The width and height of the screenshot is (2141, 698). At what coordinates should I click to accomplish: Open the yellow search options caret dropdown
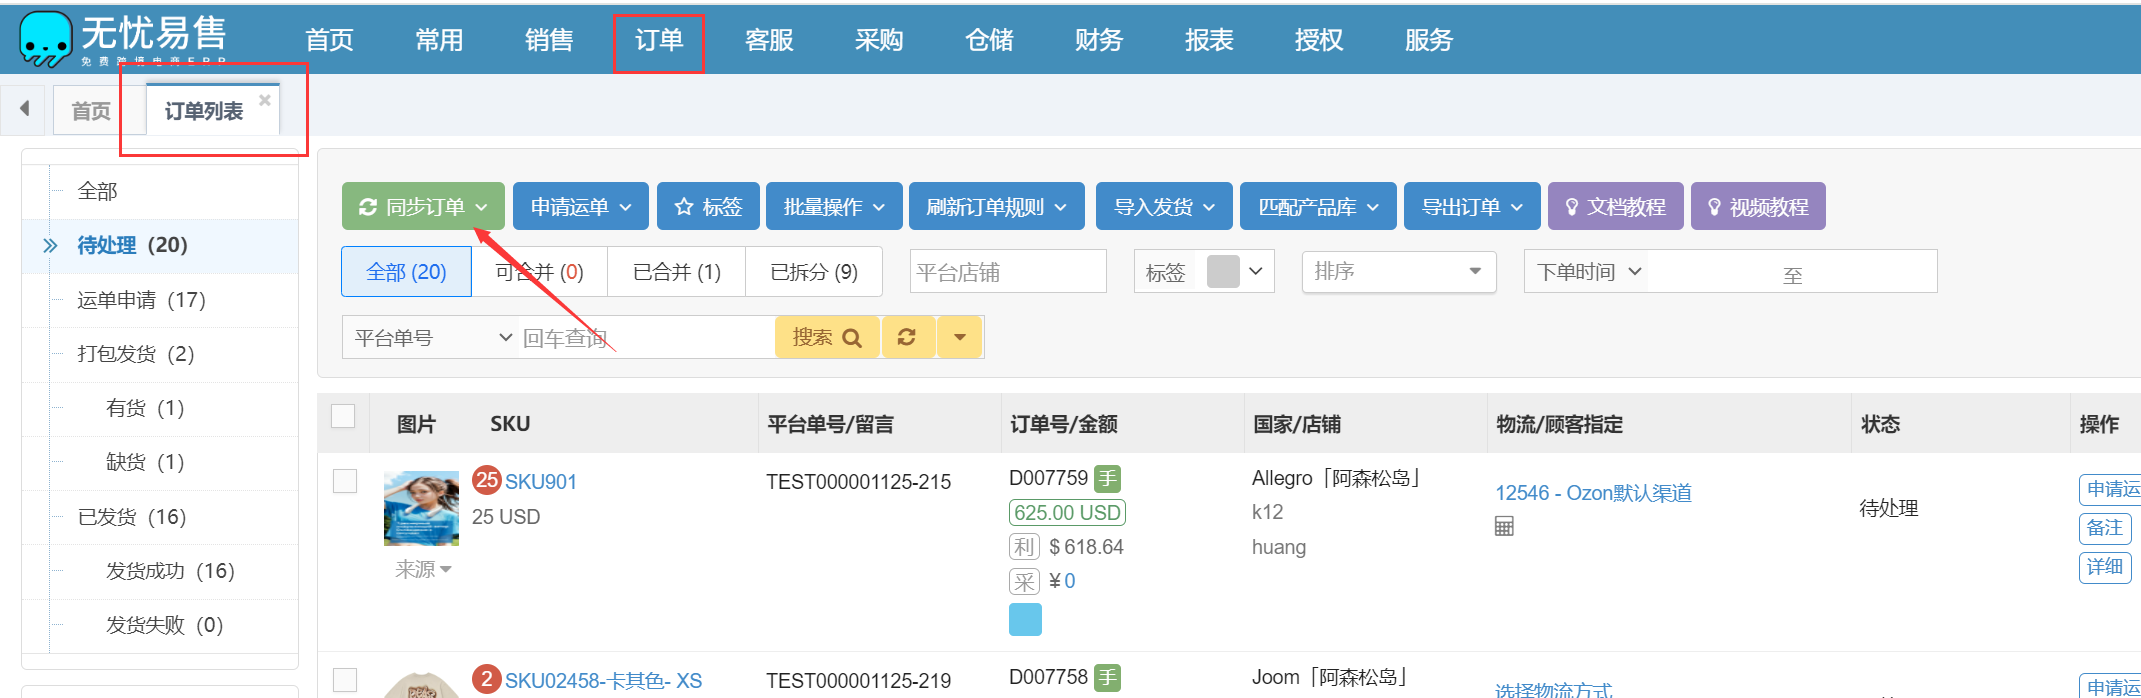pos(960,337)
